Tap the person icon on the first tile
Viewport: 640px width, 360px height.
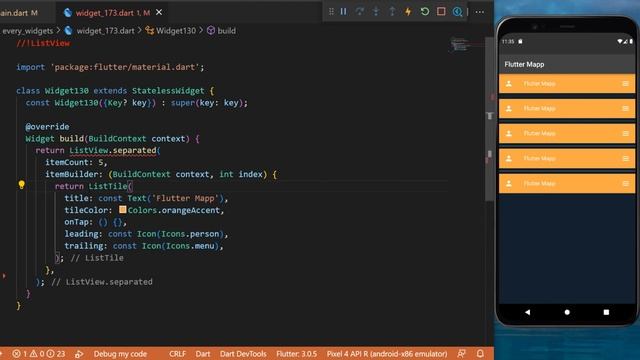(509, 84)
